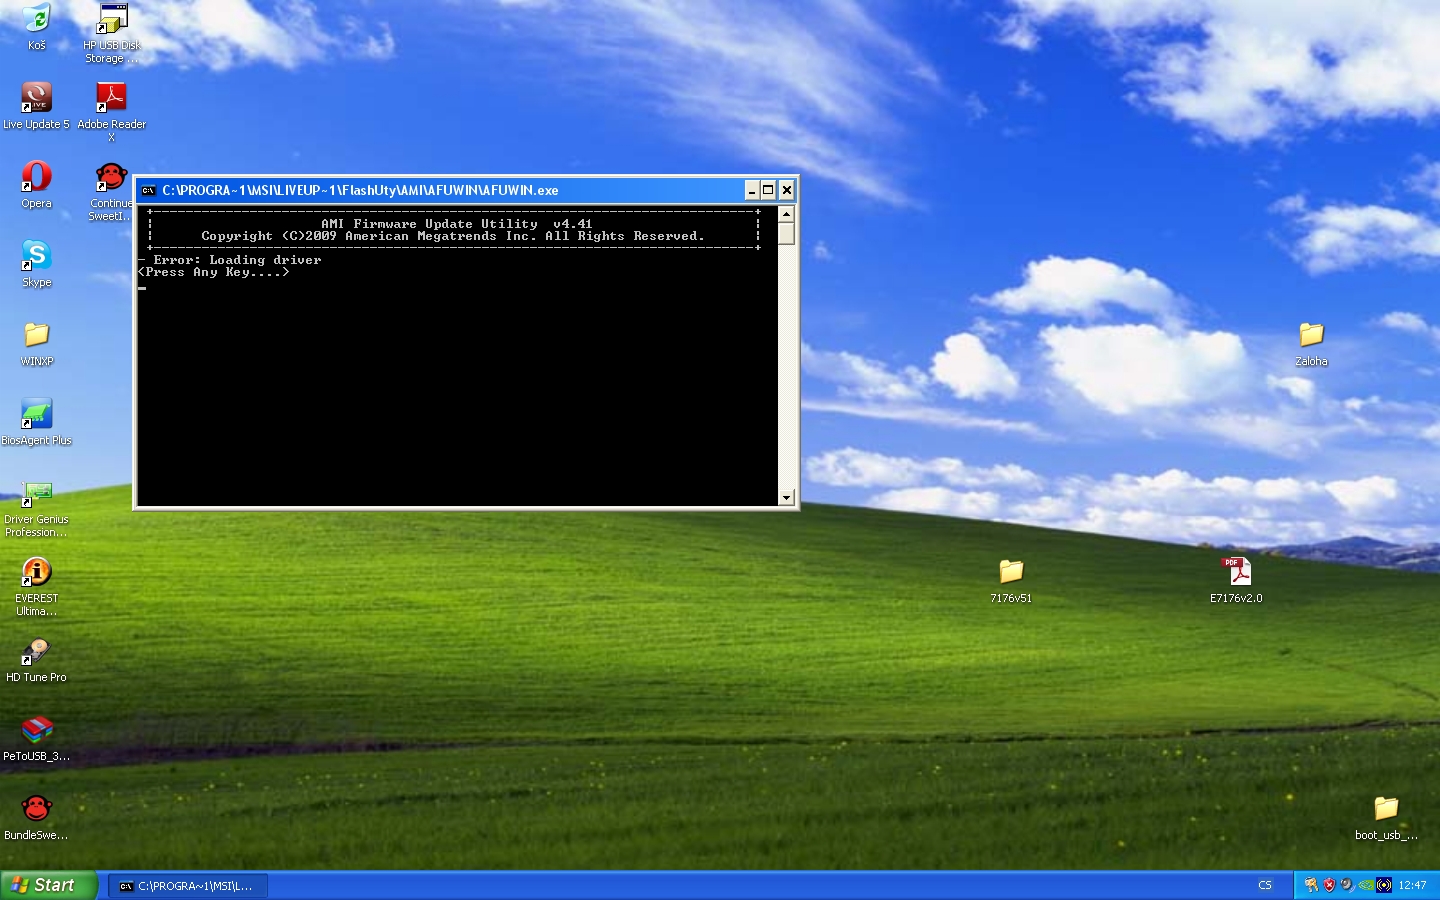
Task: Select the PeToUSB_3 archive icon
Action: [36, 738]
